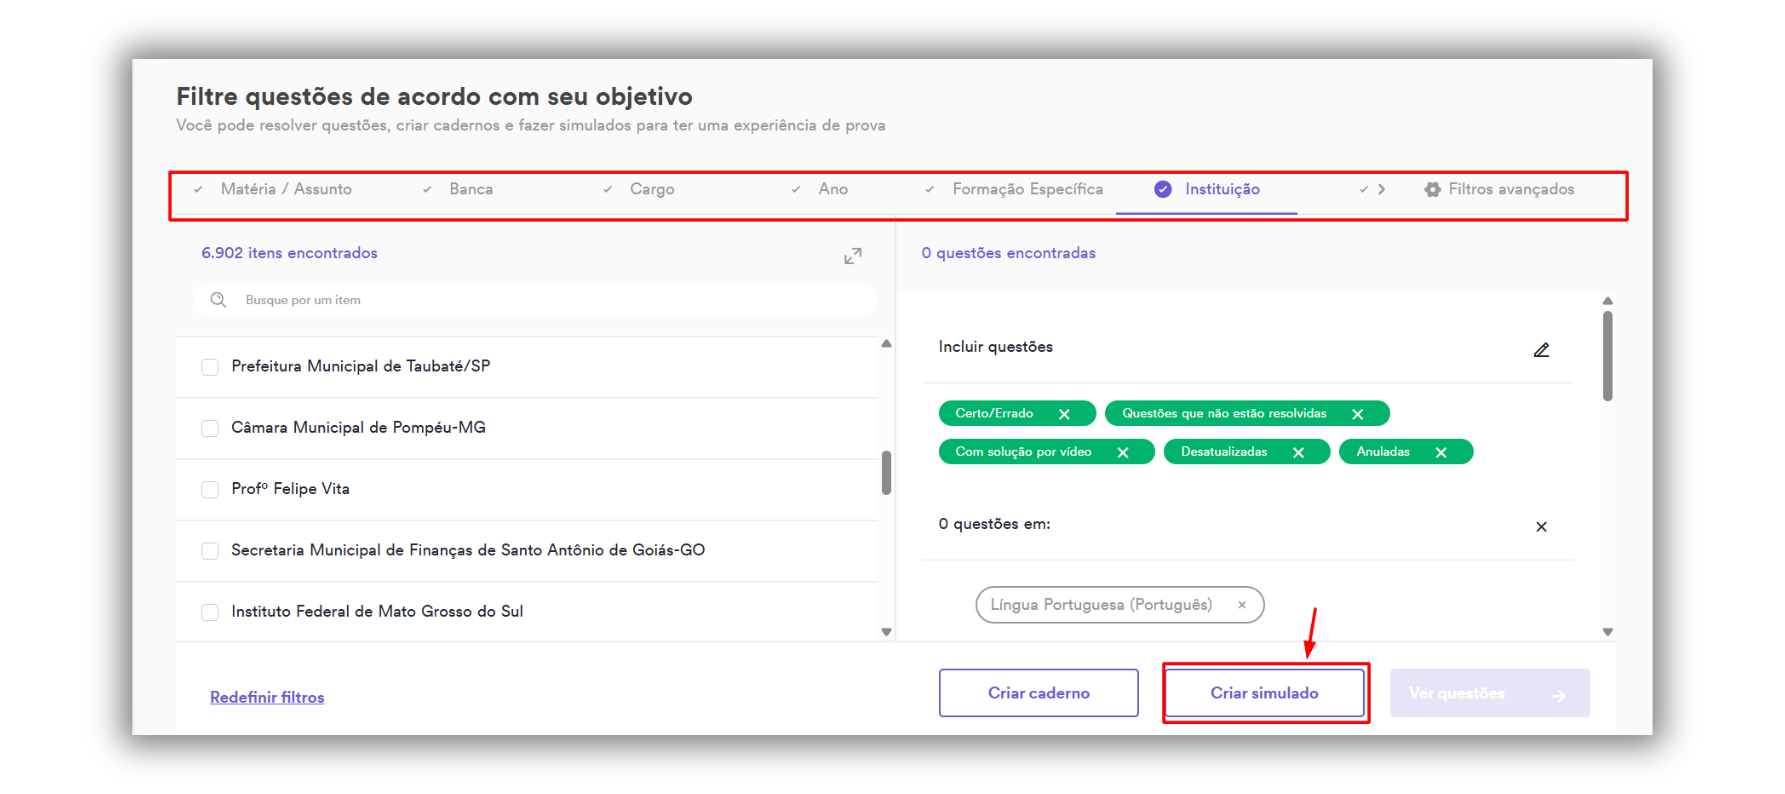This screenshot has width=1785, height=794.
Task: Click institution list scroll up arrow
Action: point(886,343)
